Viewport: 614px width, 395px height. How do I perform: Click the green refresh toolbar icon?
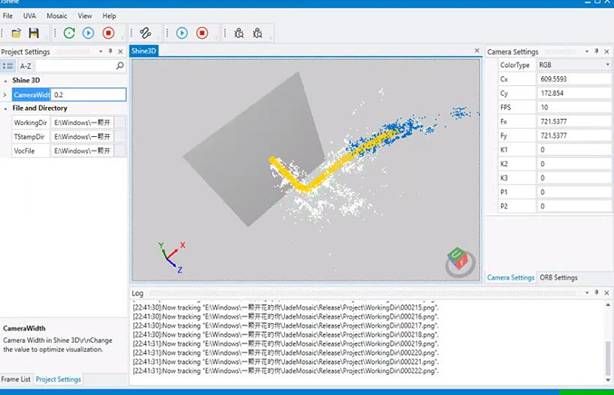69,33
